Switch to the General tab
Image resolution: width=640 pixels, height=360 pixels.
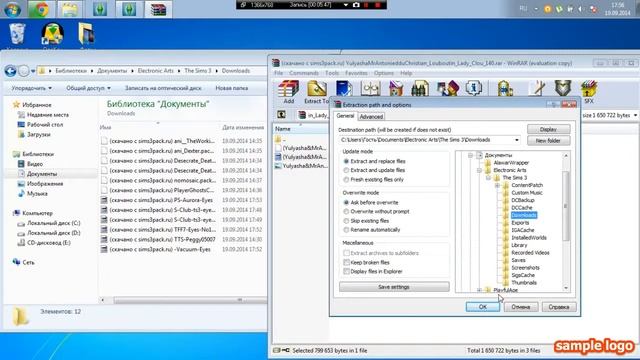345,116
